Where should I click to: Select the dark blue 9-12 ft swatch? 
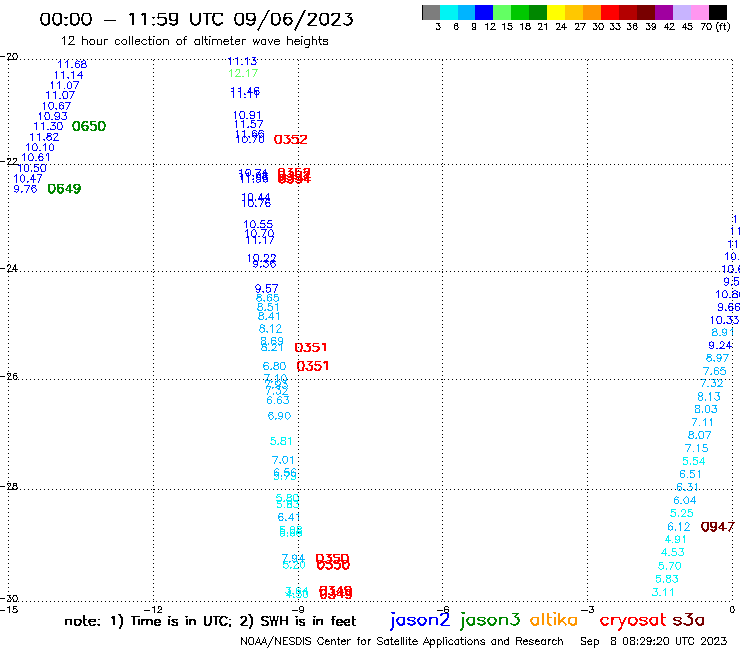(484, 12)
